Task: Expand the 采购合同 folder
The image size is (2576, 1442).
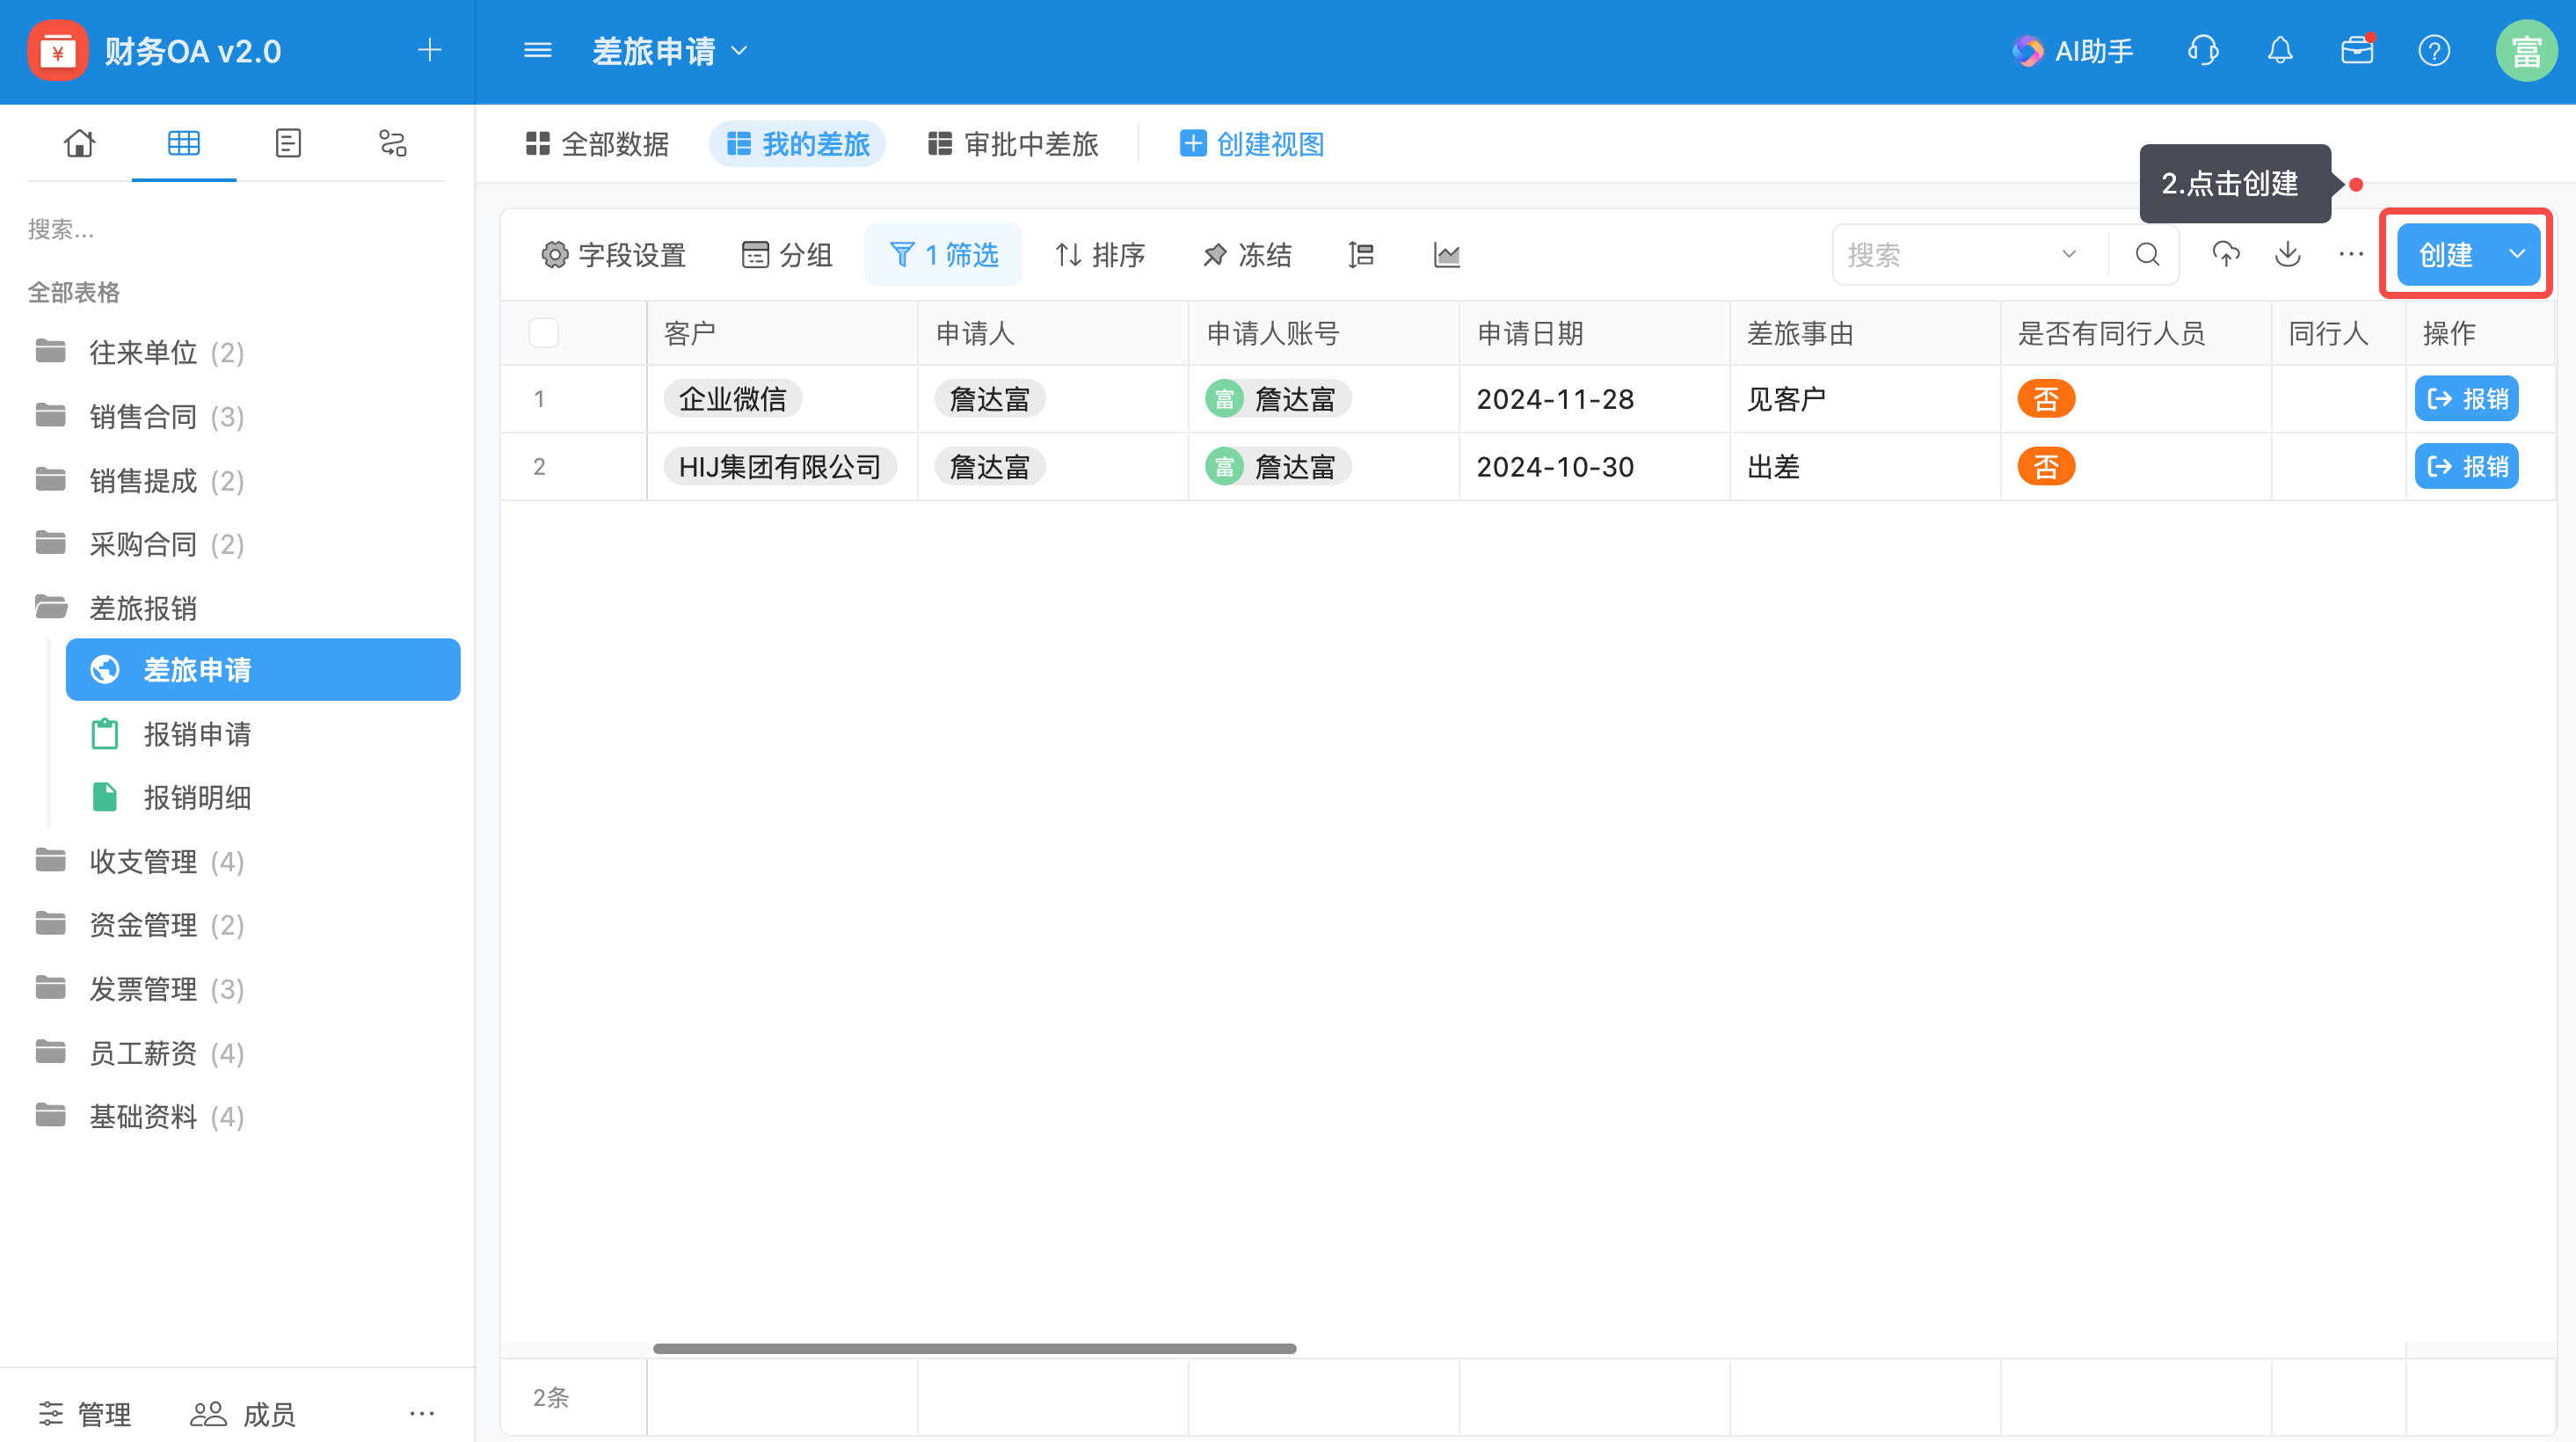Action: [140, 544]
